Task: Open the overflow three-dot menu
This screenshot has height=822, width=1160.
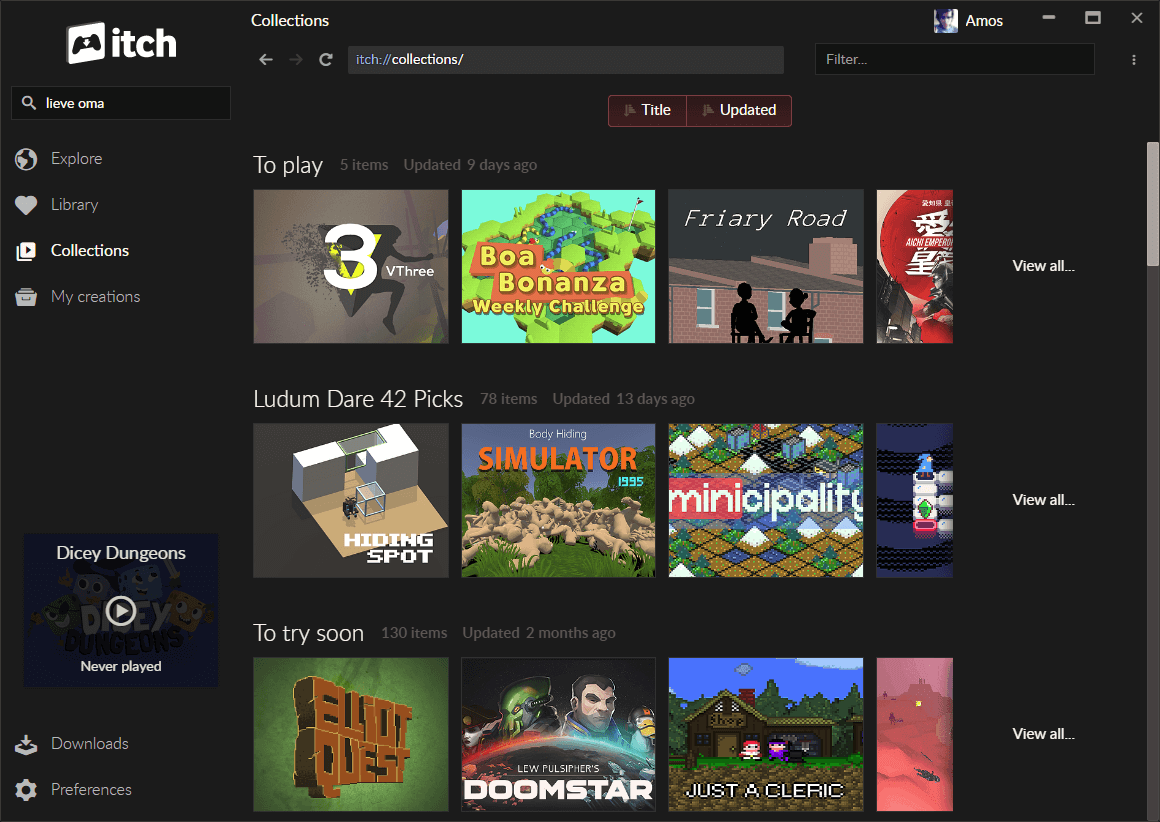Action: 1134,59
